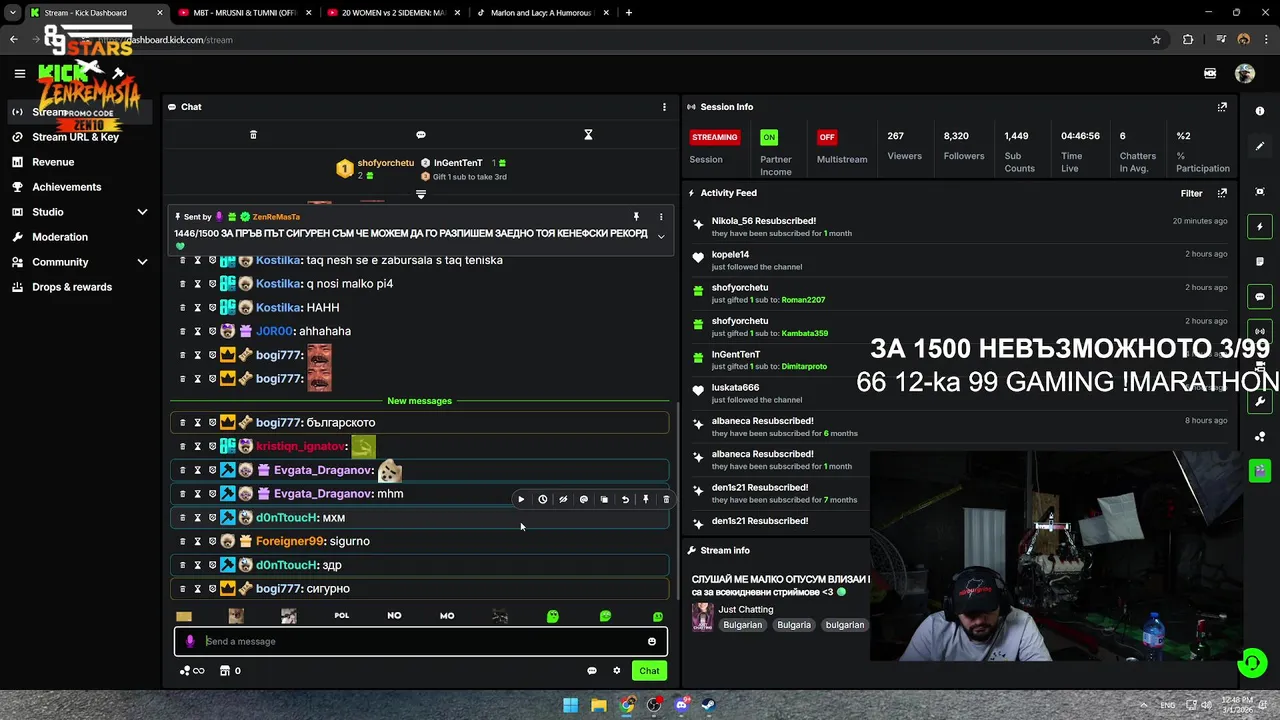Click the Kostilka username on 'HAHH' message

[279, 308]
